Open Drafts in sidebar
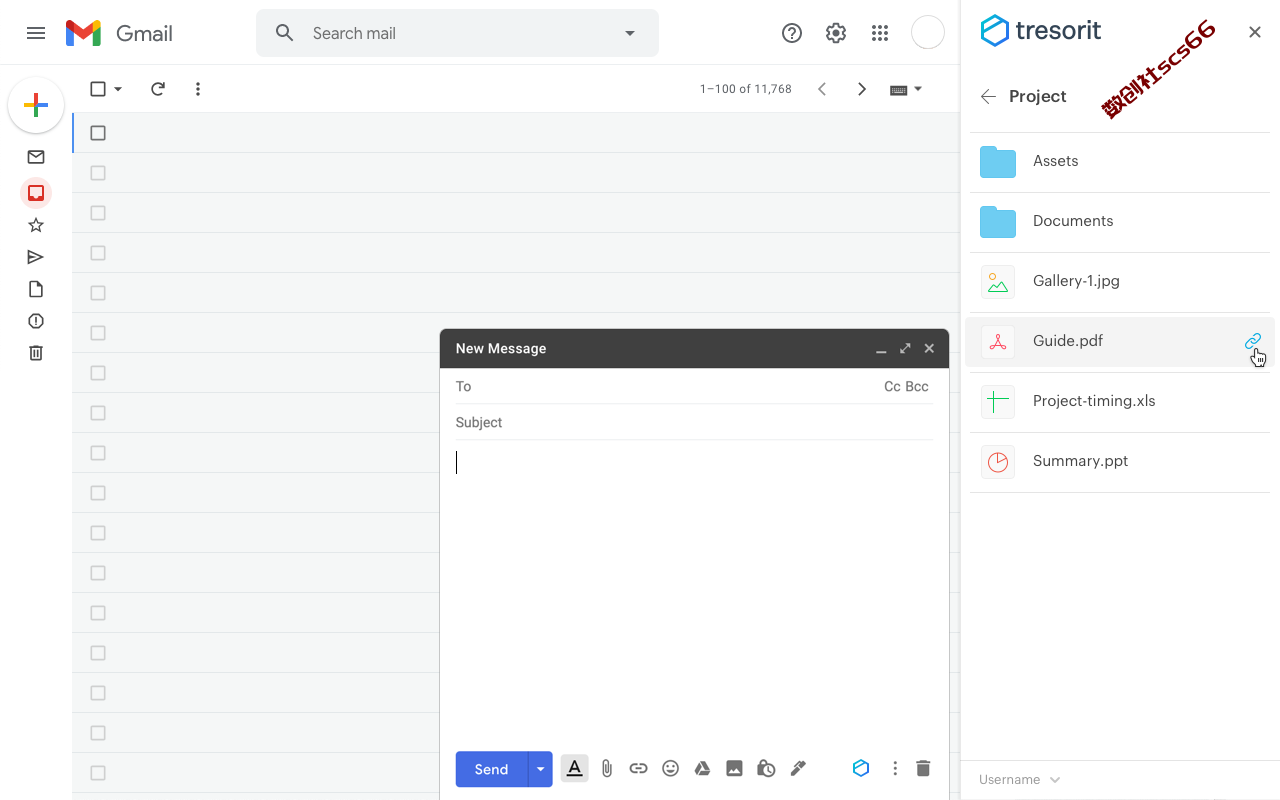The width and height of the screenshot is (1280, 800). pos(36,289)
